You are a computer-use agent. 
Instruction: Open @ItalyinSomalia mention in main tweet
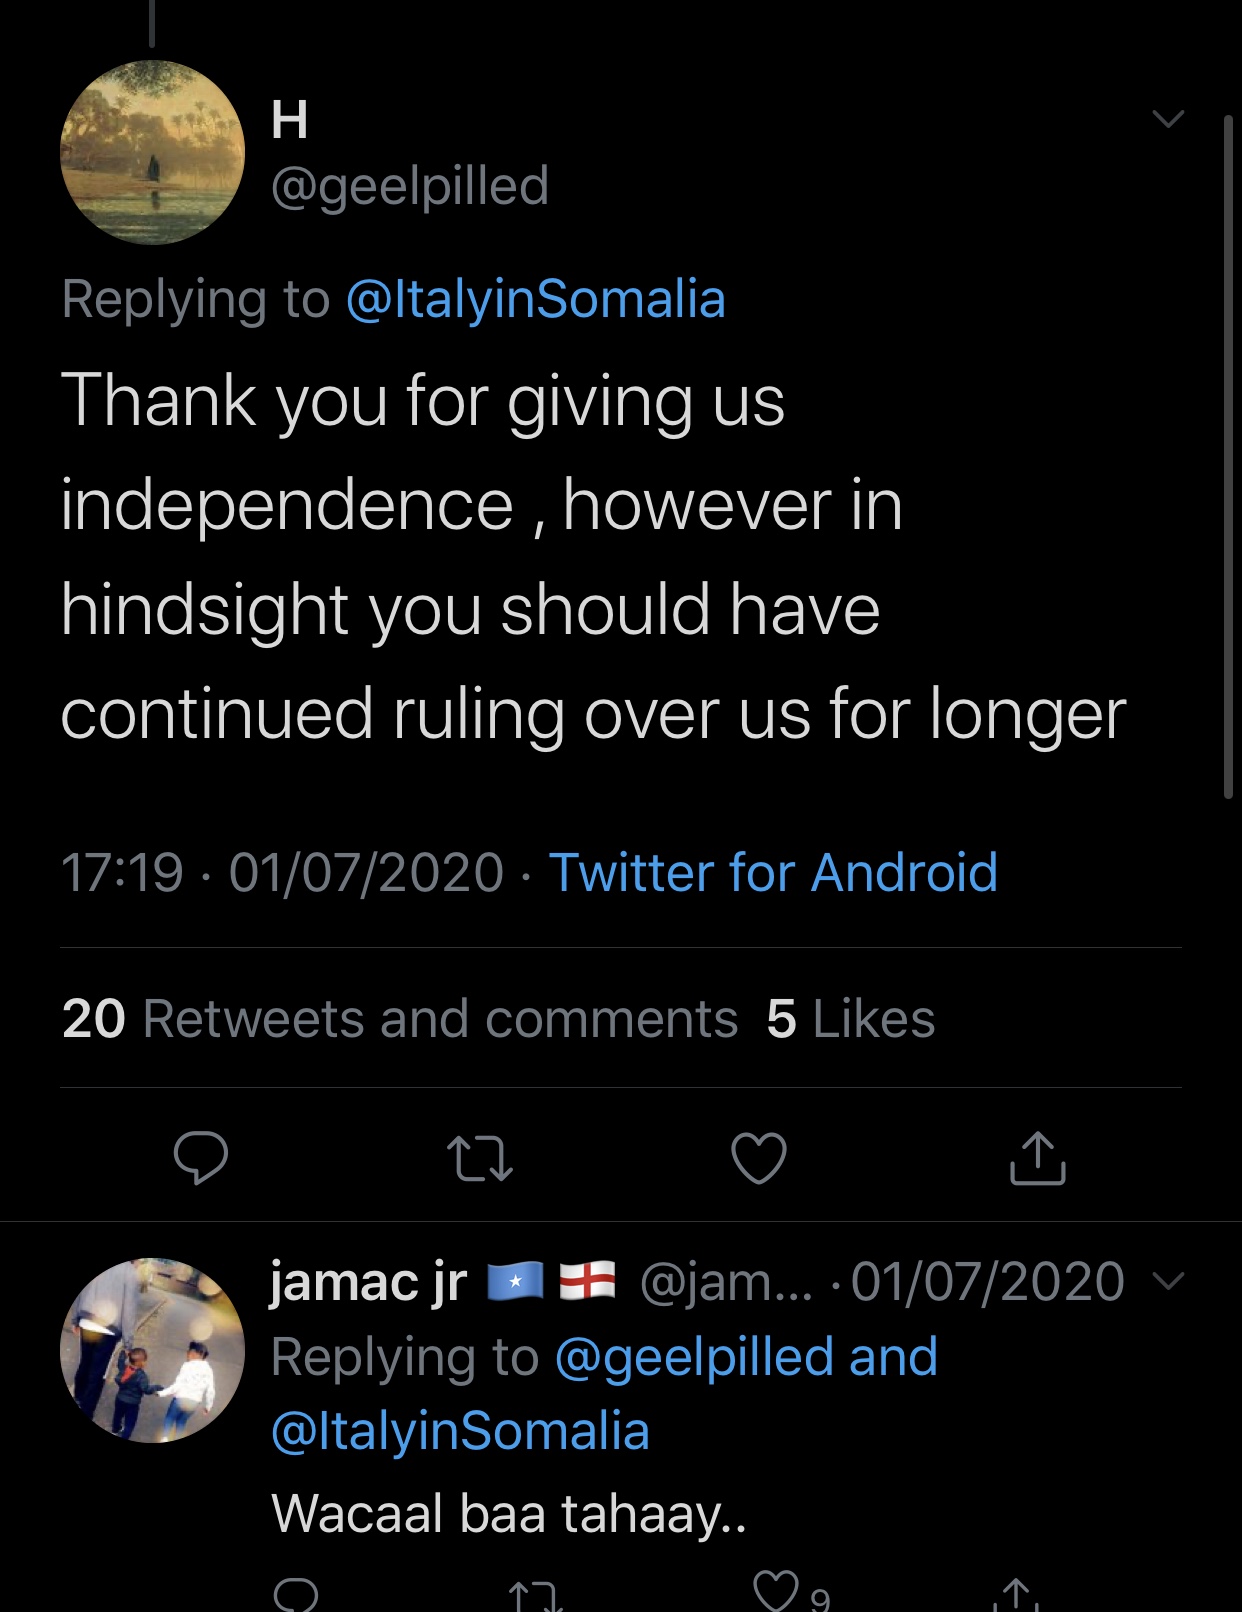pos(535,299)
